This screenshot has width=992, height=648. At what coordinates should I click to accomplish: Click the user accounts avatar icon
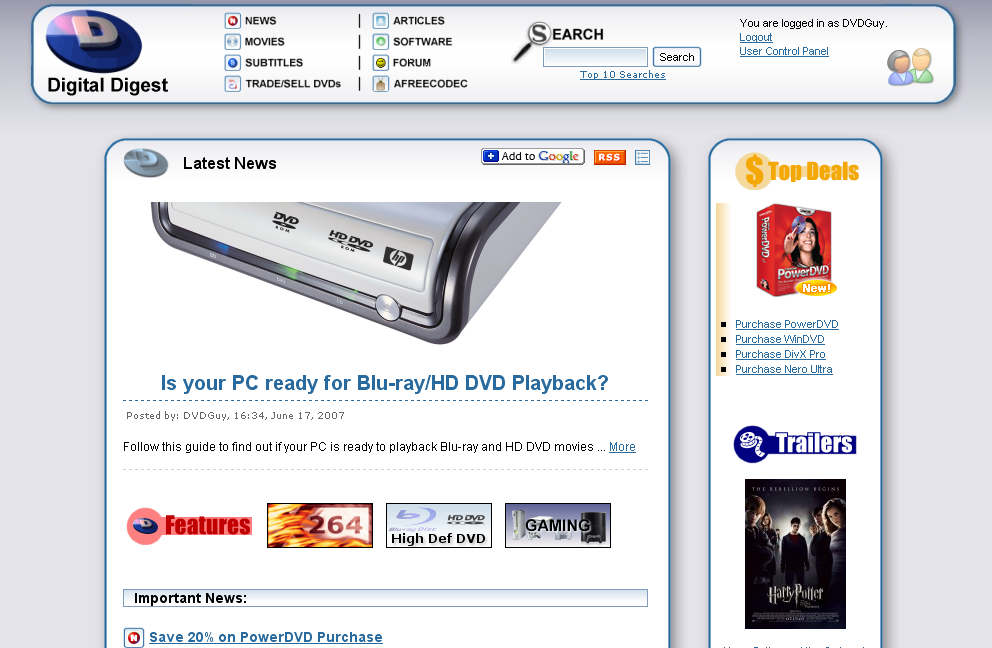point(909,66)
